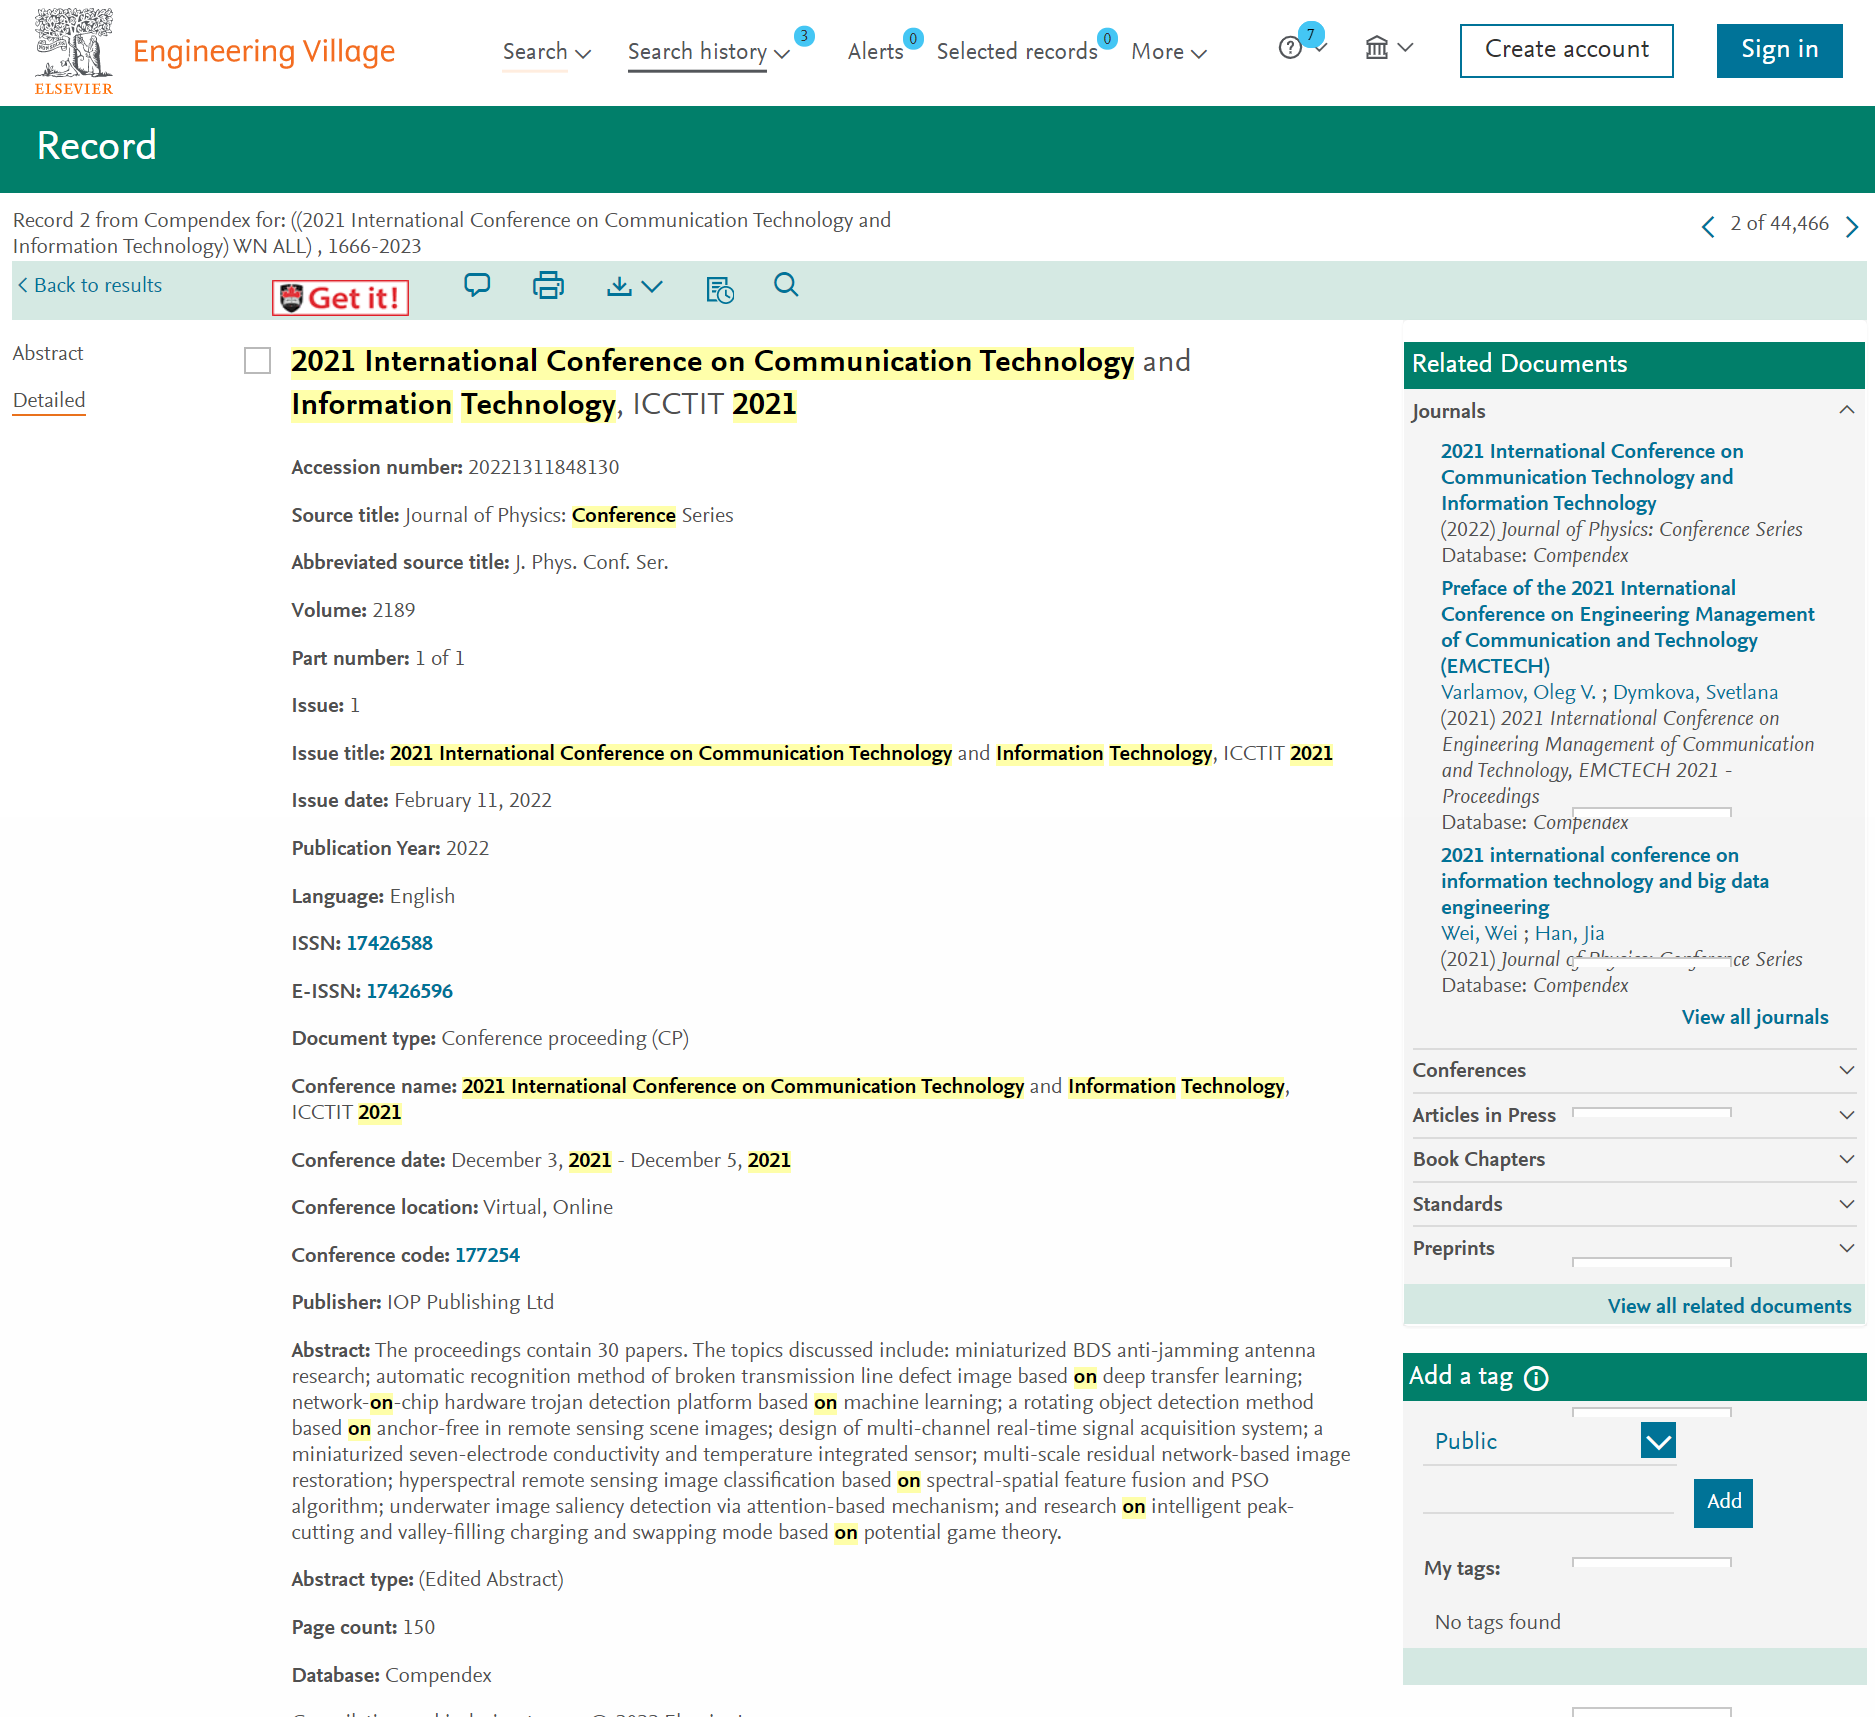Open the Search history menu
This screenshot has width=1875, height=1717.
[x=709, y=52]
